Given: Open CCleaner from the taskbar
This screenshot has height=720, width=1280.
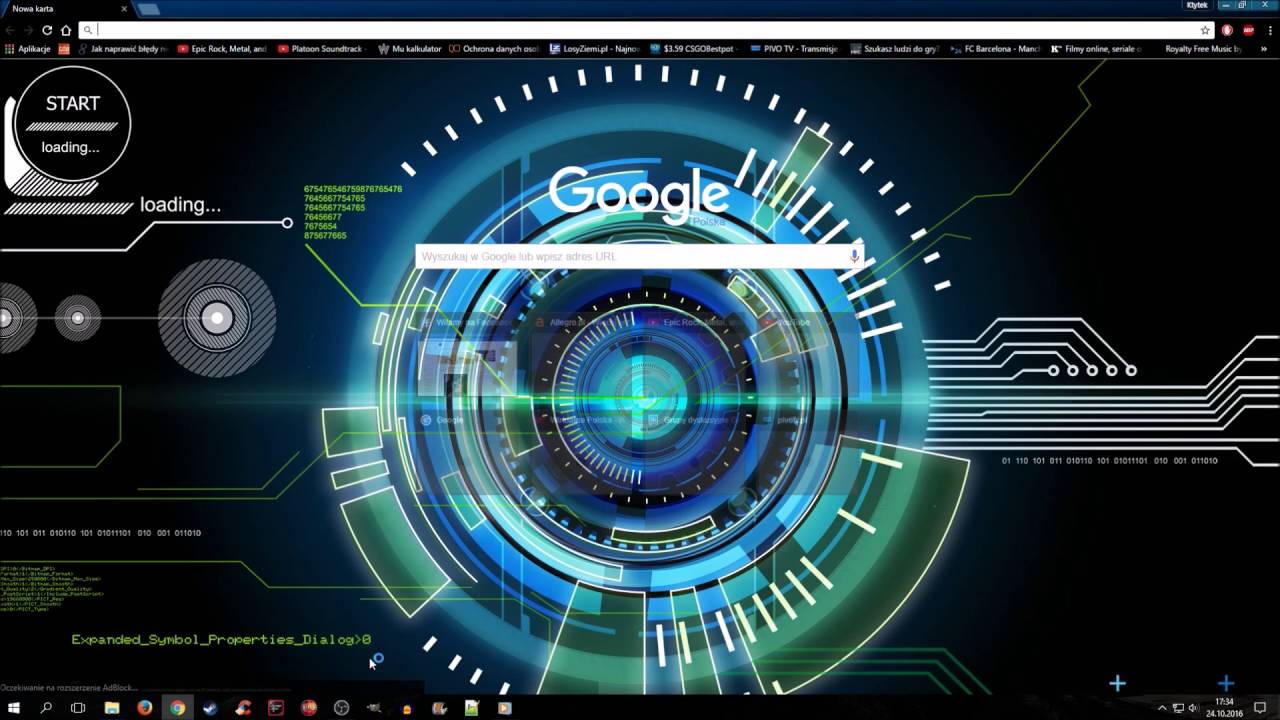Looking at the screenshot, I should (243, 708).
